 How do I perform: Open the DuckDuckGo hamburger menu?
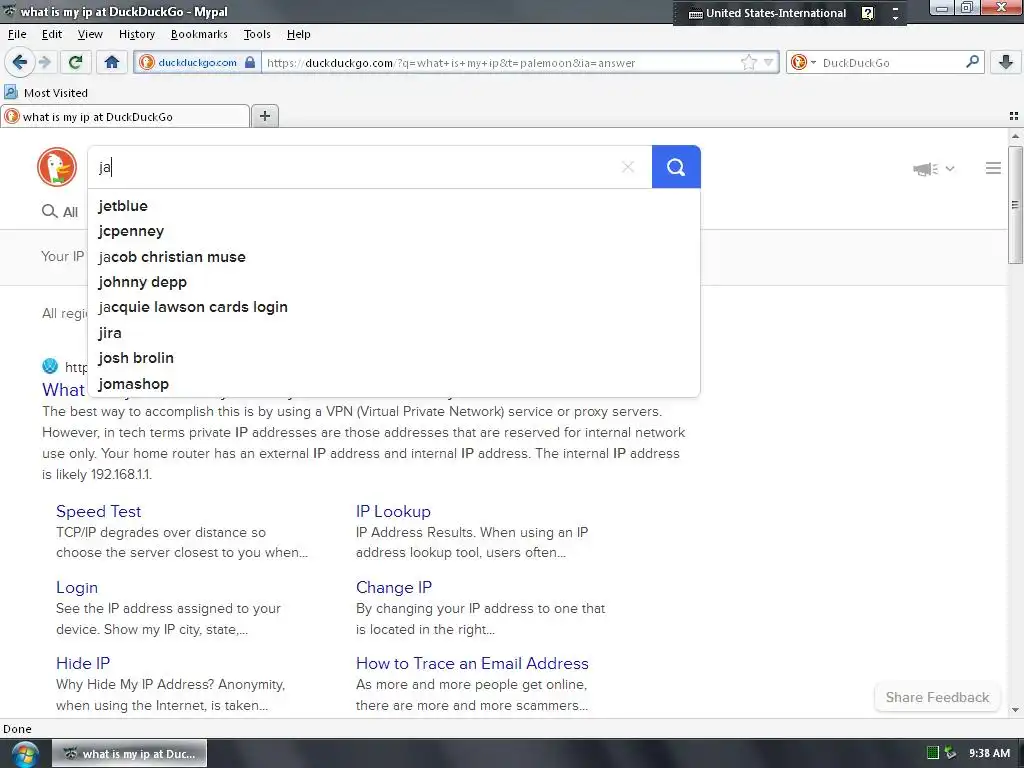[x=993, y=168]
